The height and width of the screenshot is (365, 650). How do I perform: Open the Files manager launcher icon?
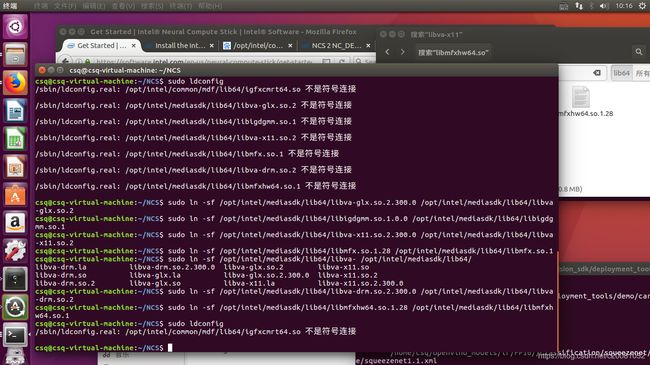(x=15, y=55)
